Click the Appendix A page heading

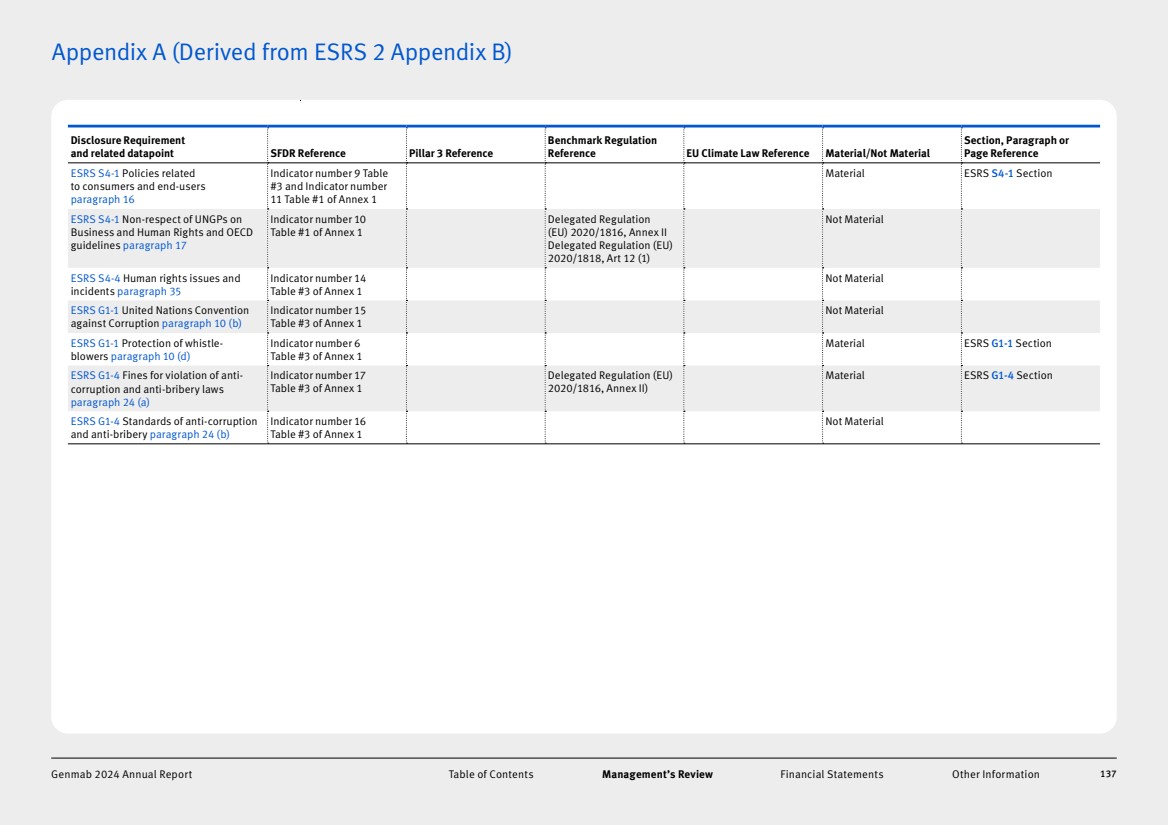tap(281, 53)
